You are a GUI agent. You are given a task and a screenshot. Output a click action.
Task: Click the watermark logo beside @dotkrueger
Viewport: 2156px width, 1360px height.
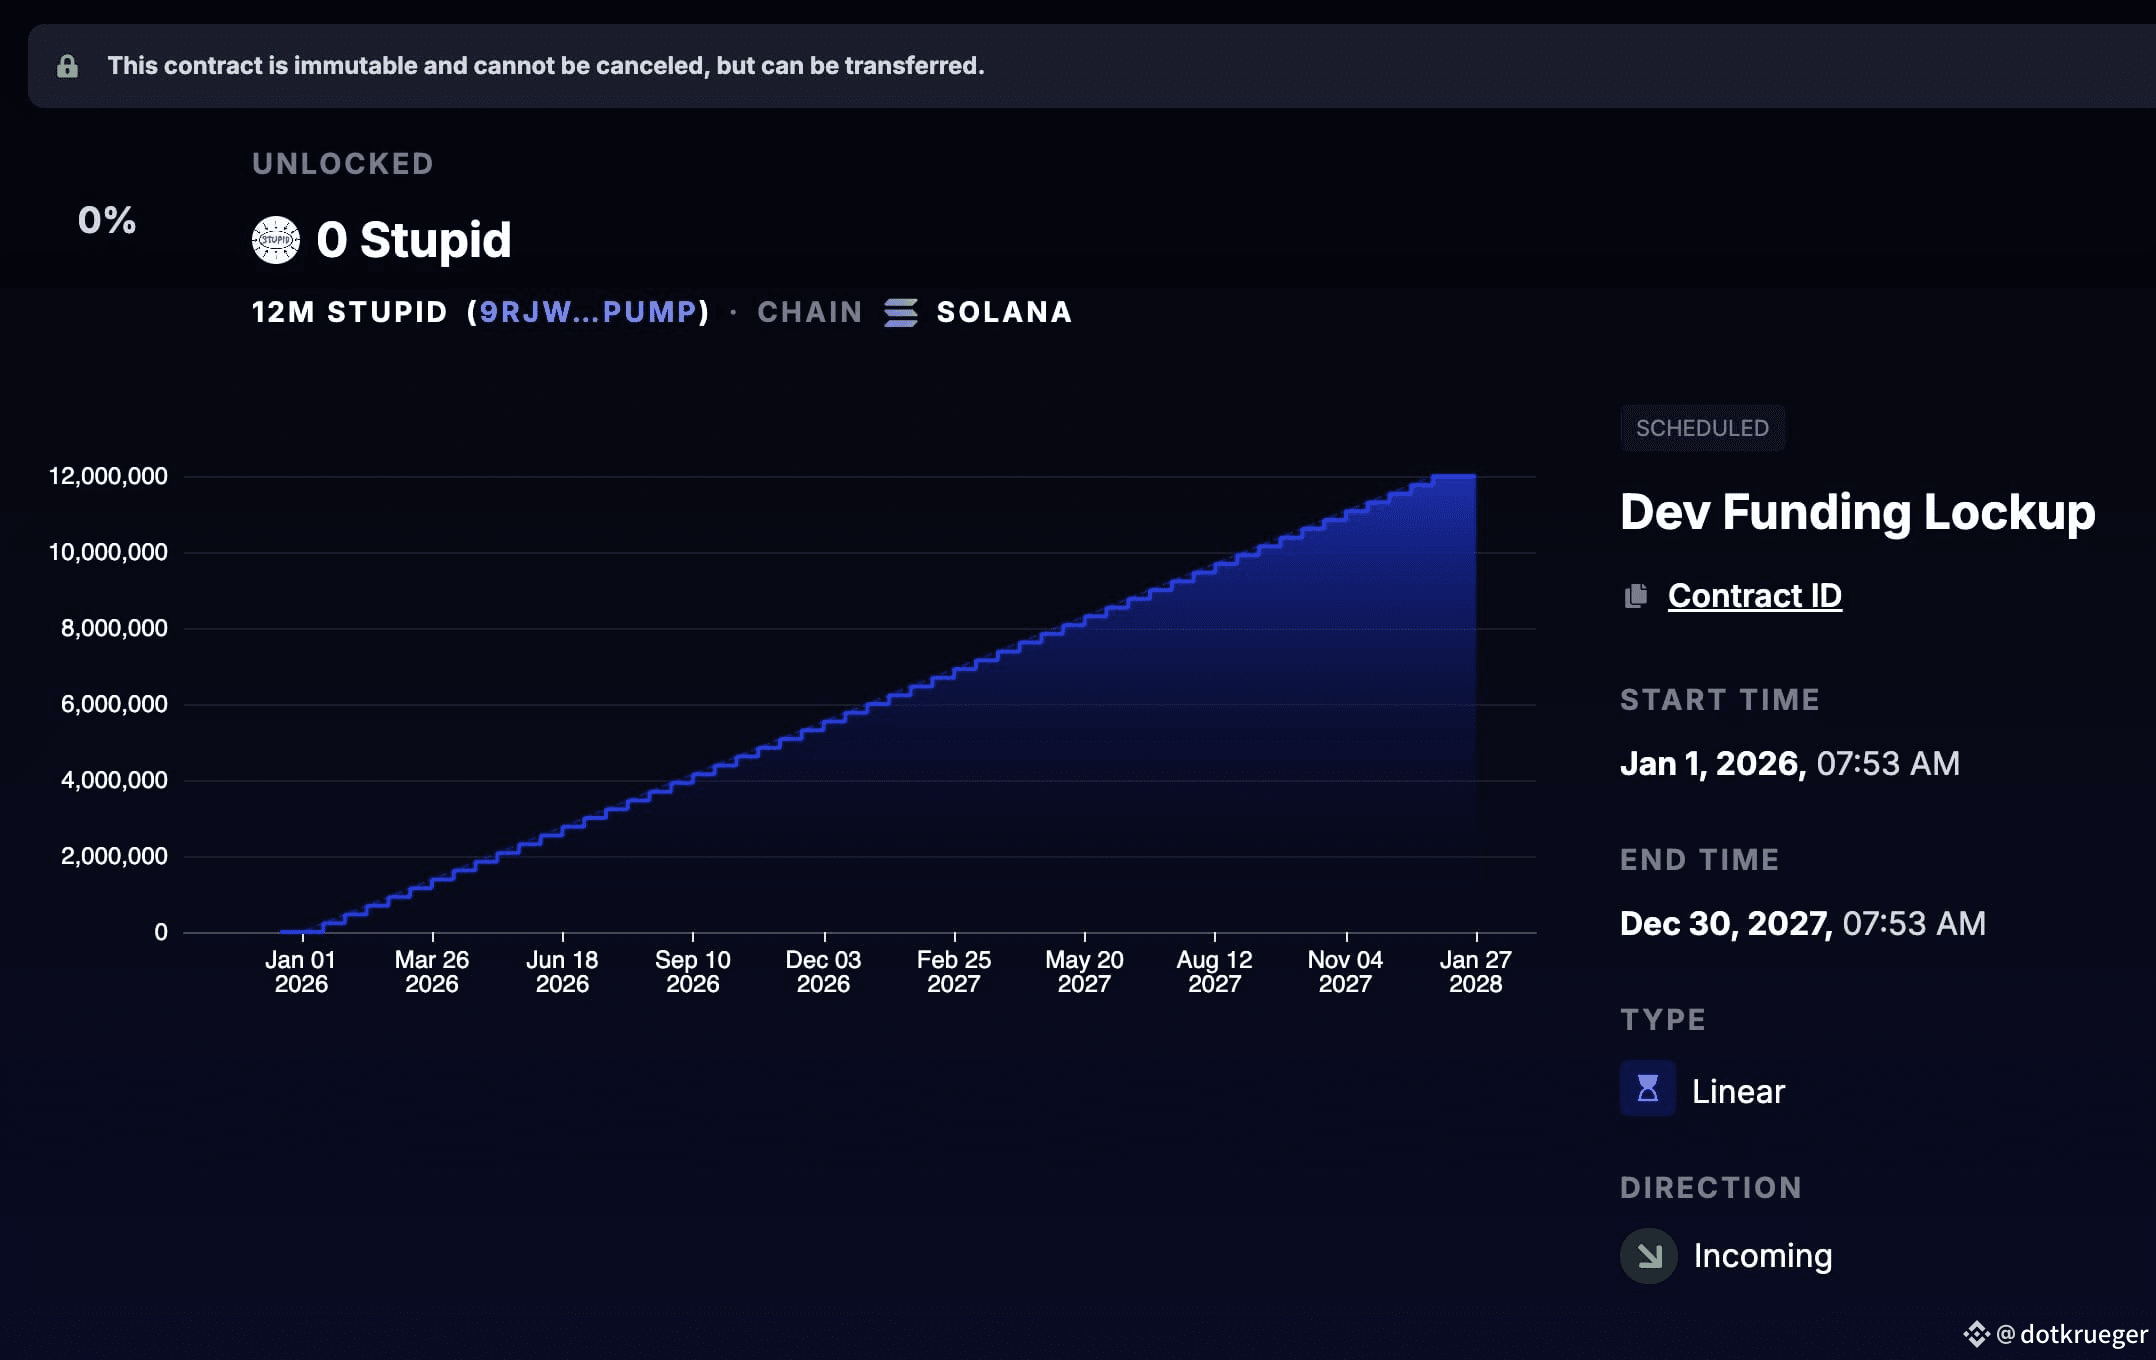coord(1976,1334)
